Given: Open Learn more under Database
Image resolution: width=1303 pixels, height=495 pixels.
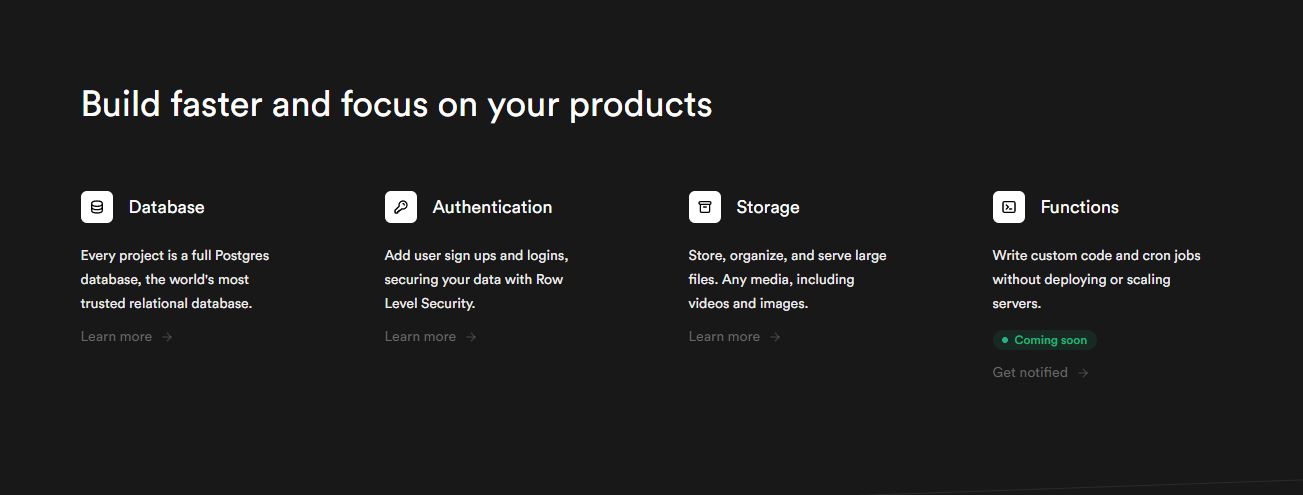Looking at the screenshot, I should pos(117,337).
